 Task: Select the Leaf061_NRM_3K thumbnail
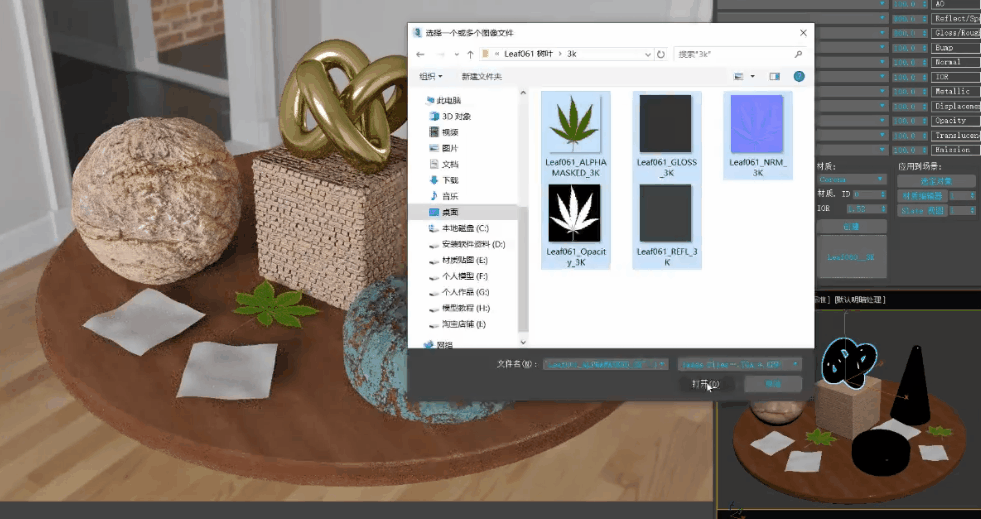(758, 135)
